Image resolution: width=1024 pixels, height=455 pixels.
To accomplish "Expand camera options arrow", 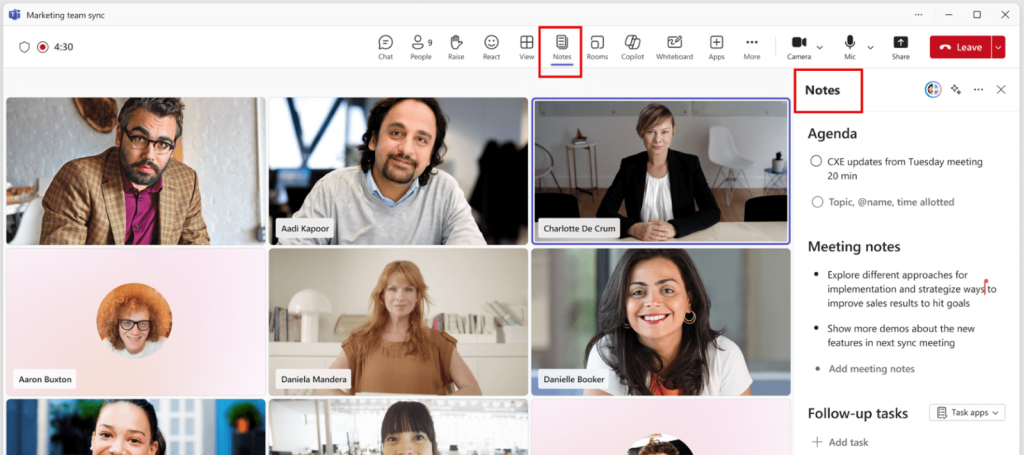I will 820,47.
